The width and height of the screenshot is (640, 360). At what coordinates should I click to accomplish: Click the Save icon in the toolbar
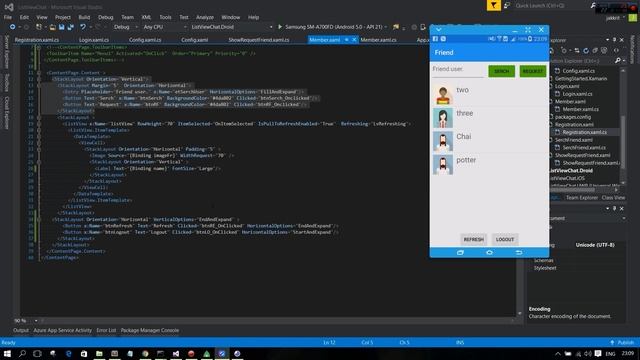61,27
